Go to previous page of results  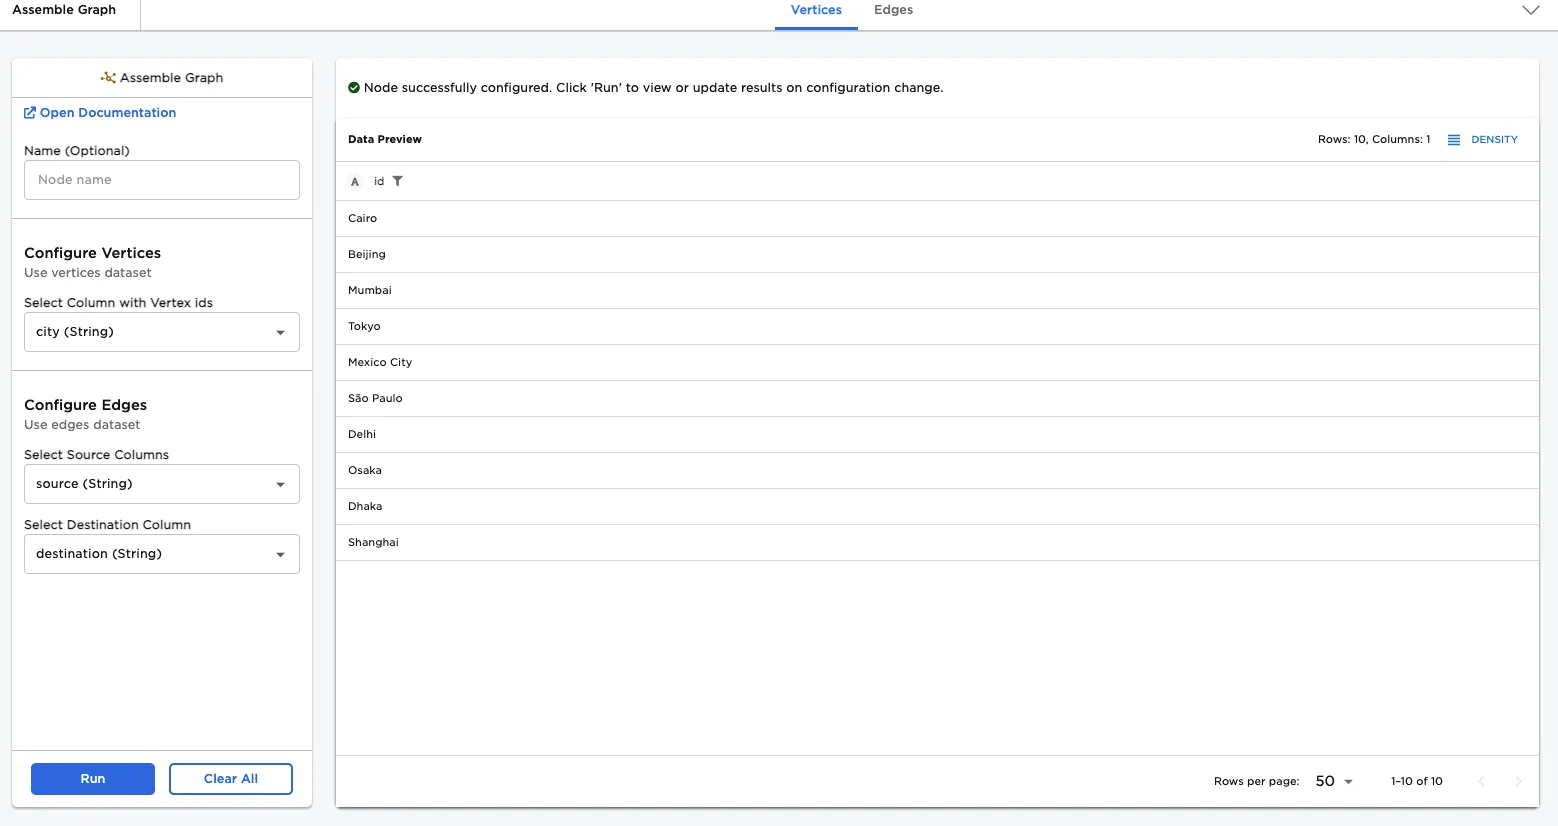pos(1481,781)
